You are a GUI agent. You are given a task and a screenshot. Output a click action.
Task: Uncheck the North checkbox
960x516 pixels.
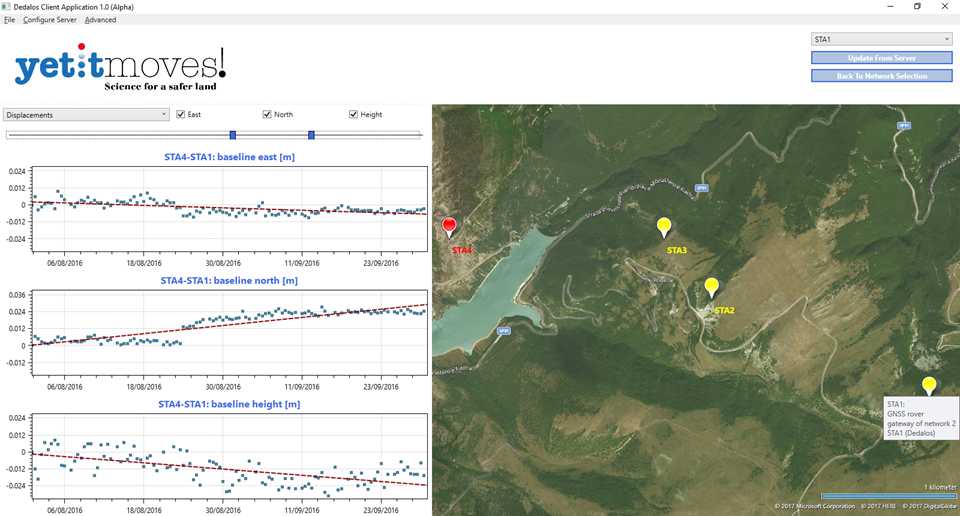[267, 114]
